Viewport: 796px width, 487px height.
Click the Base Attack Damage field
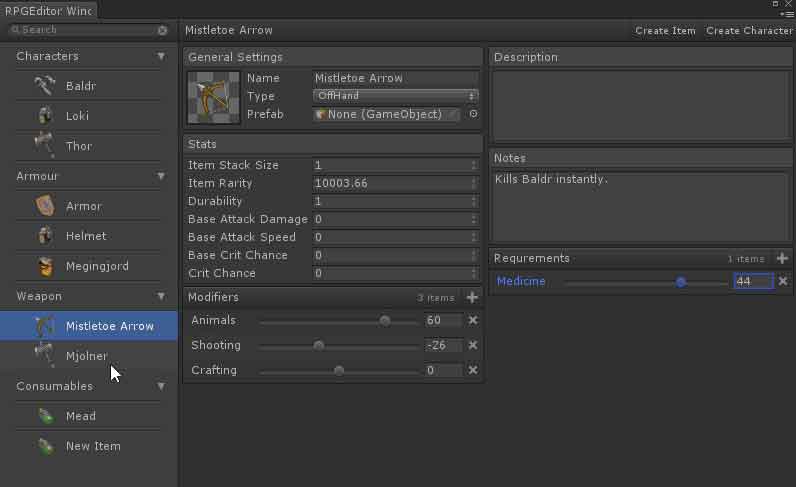(x=395, y=219)
